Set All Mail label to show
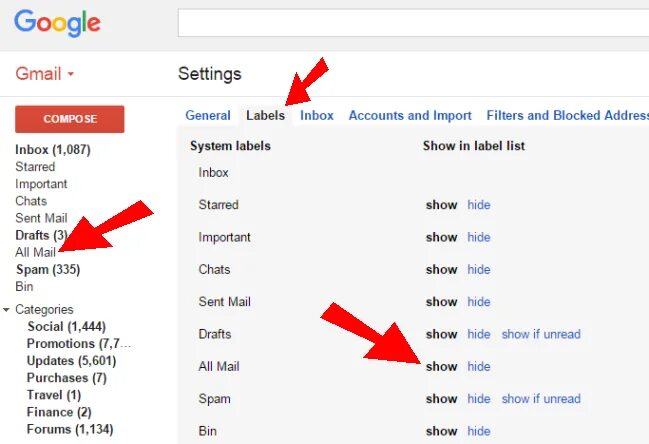Viewport: 649px width, 444px height. [x=441, y=366]
